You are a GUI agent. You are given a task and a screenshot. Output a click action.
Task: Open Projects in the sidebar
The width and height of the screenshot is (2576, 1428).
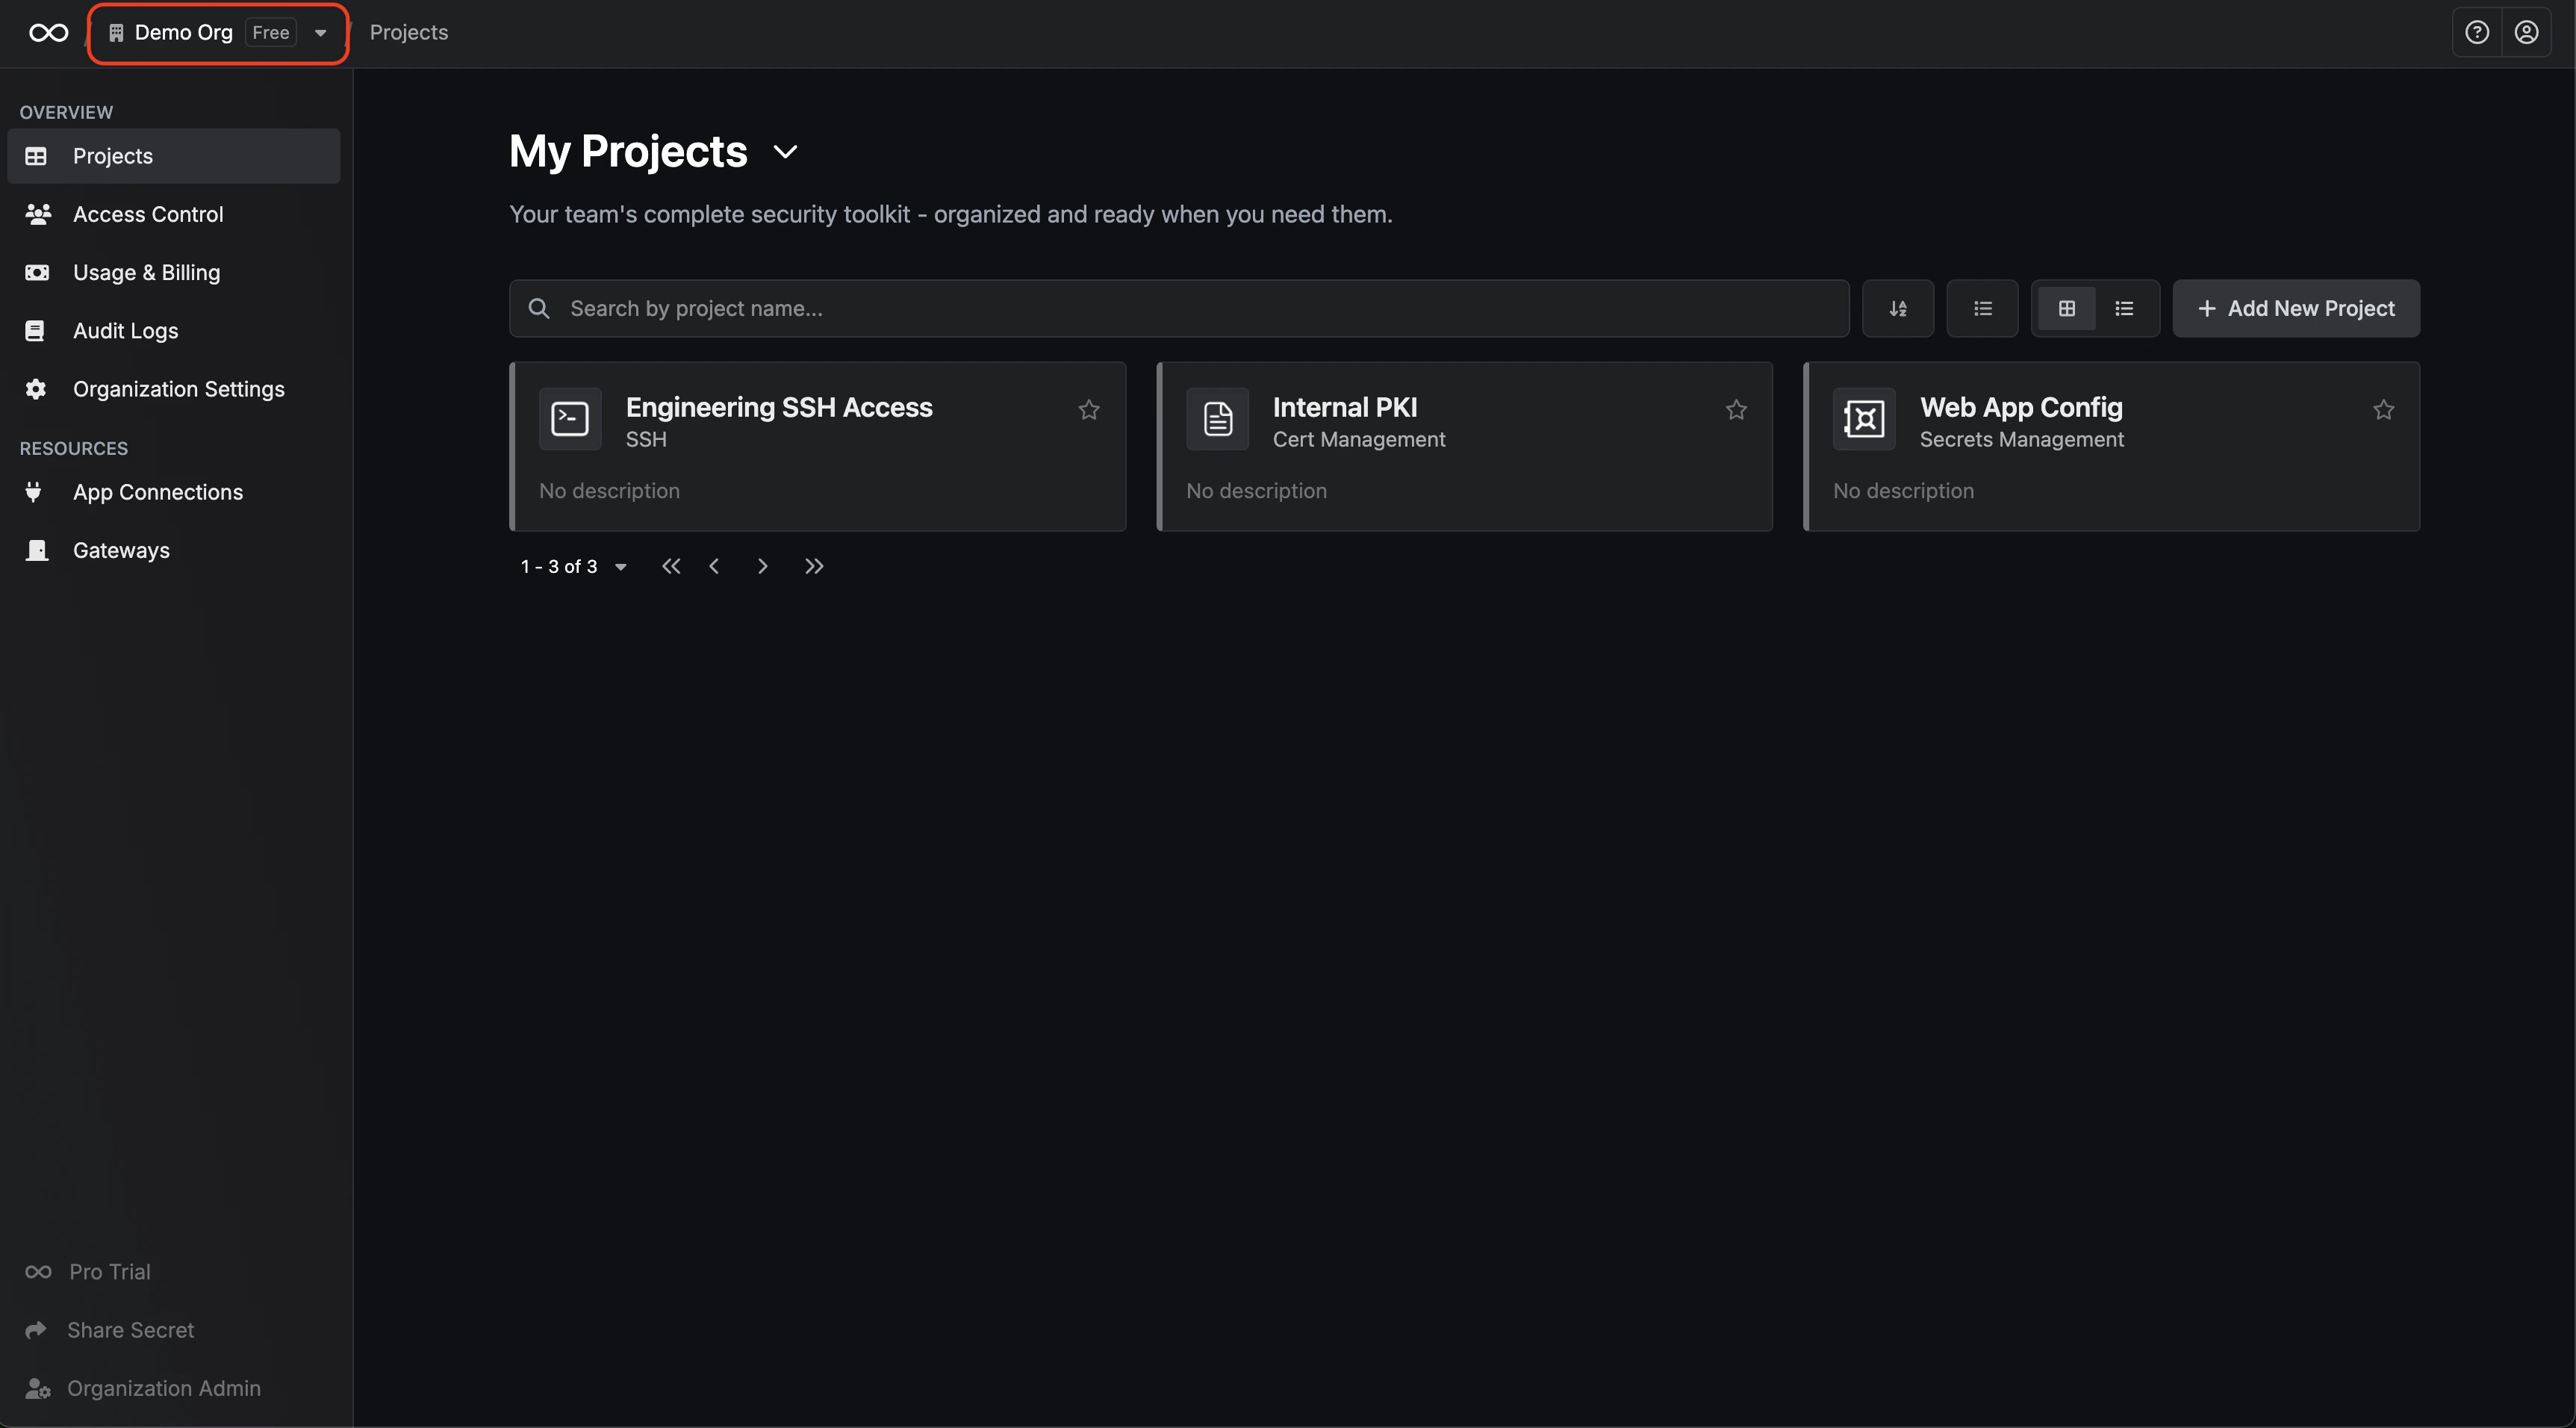(x=174, y=156)
